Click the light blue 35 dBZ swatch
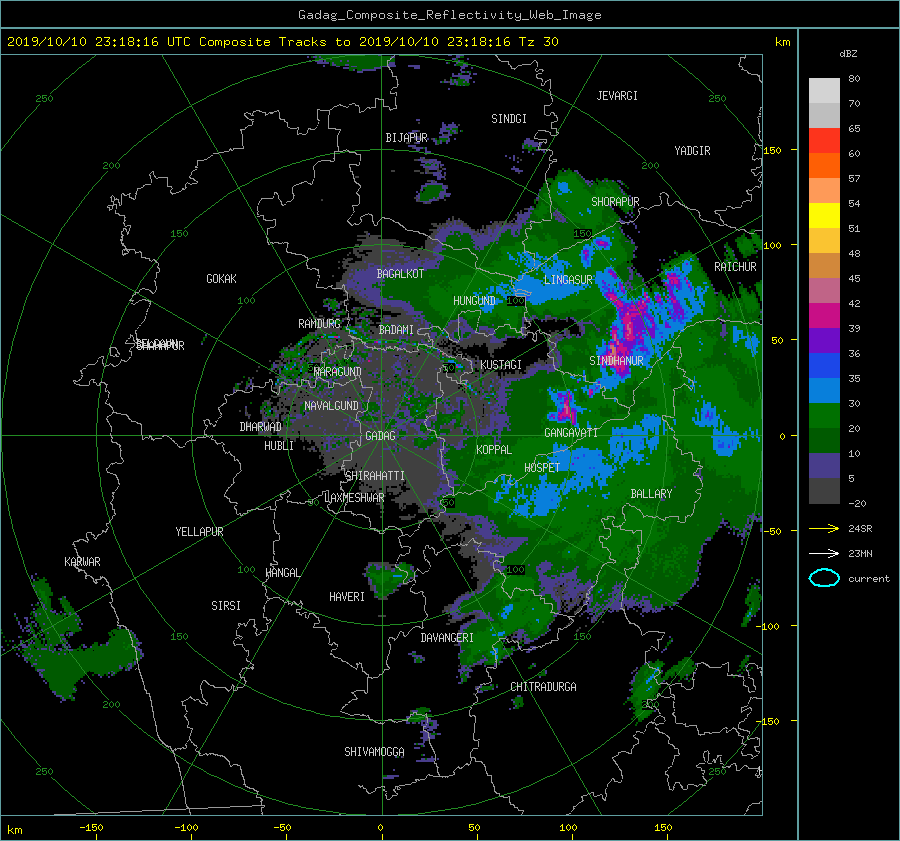Screen dimensions: 900x841 pos(824,390)
